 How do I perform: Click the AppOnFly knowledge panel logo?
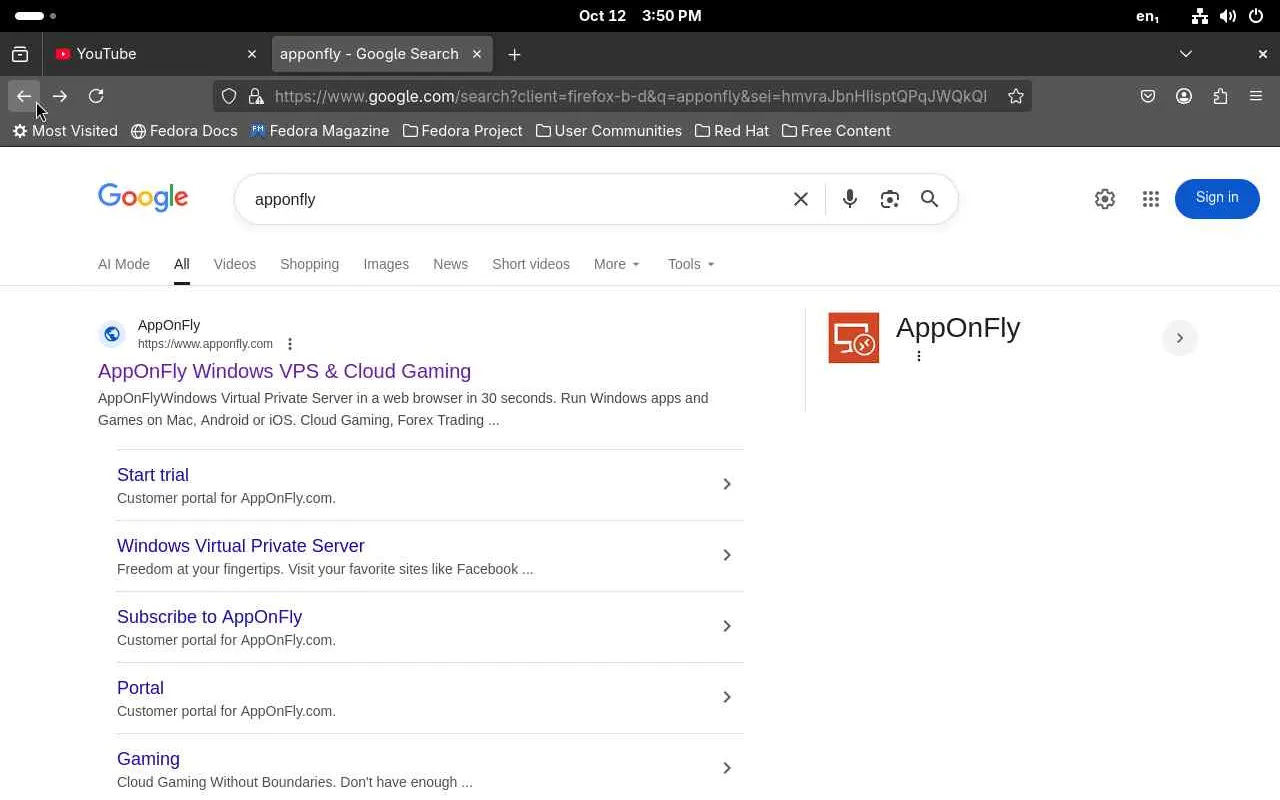point(854,338)
